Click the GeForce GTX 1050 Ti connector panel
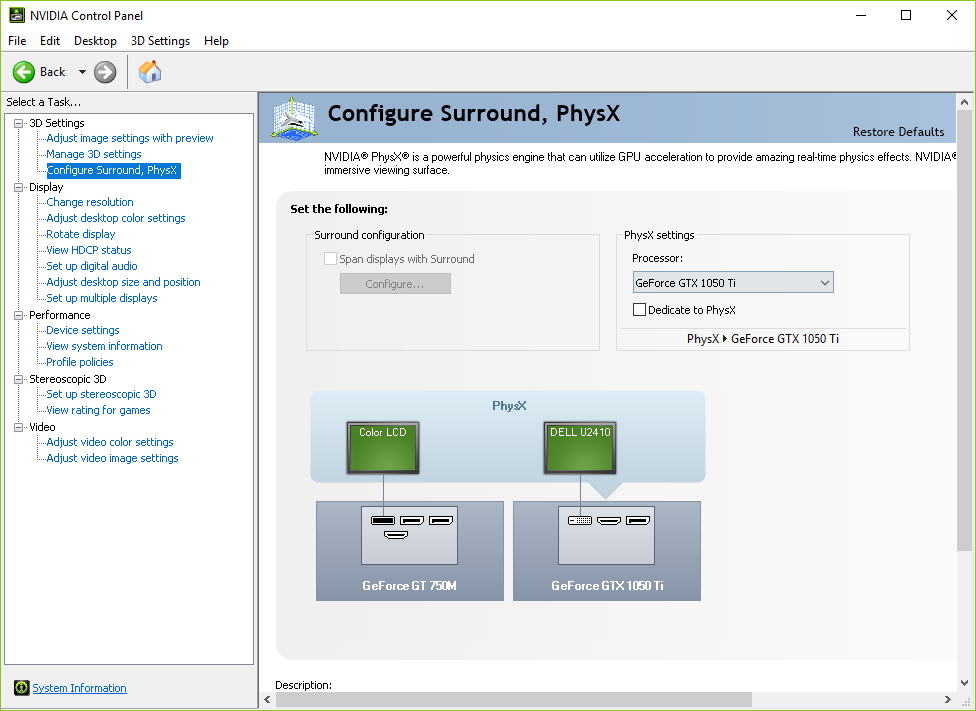976x711 pixels. pyautogui.click(x=606, y=535)
